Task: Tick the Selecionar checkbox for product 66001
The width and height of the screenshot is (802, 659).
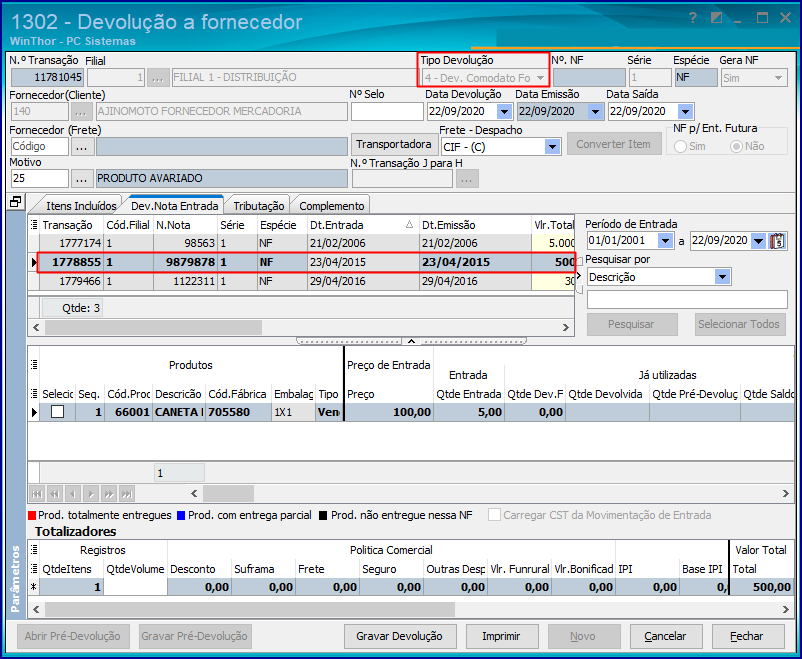Action: pos(58,412)
